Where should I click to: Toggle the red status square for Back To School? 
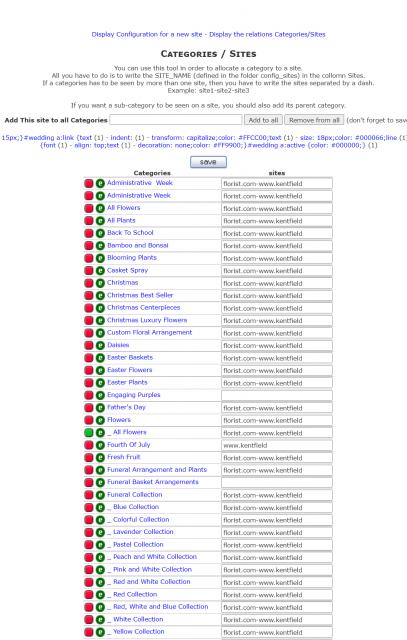pos(89,233)
